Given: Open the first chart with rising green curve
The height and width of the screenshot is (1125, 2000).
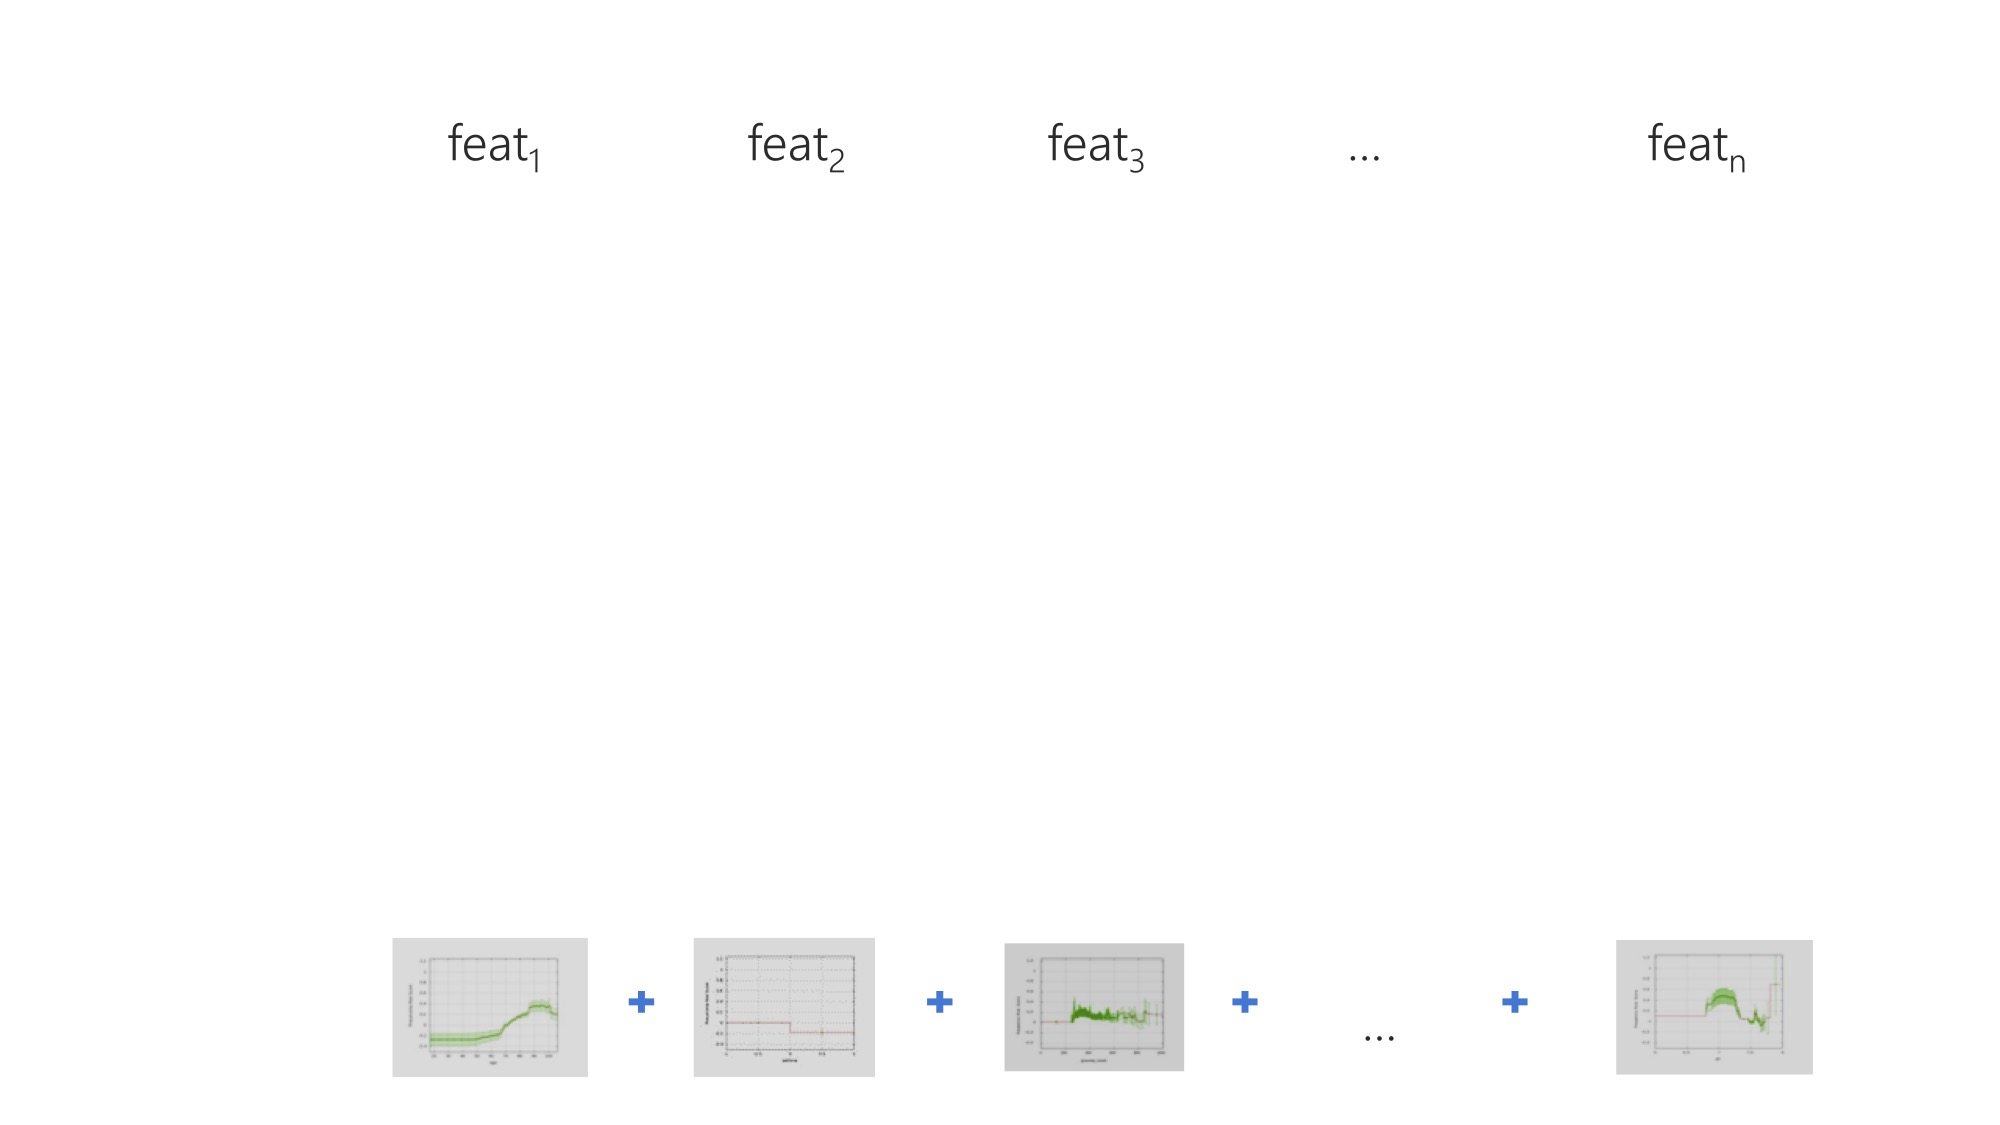Looking at the screenshot, I should click(490, 1007).
